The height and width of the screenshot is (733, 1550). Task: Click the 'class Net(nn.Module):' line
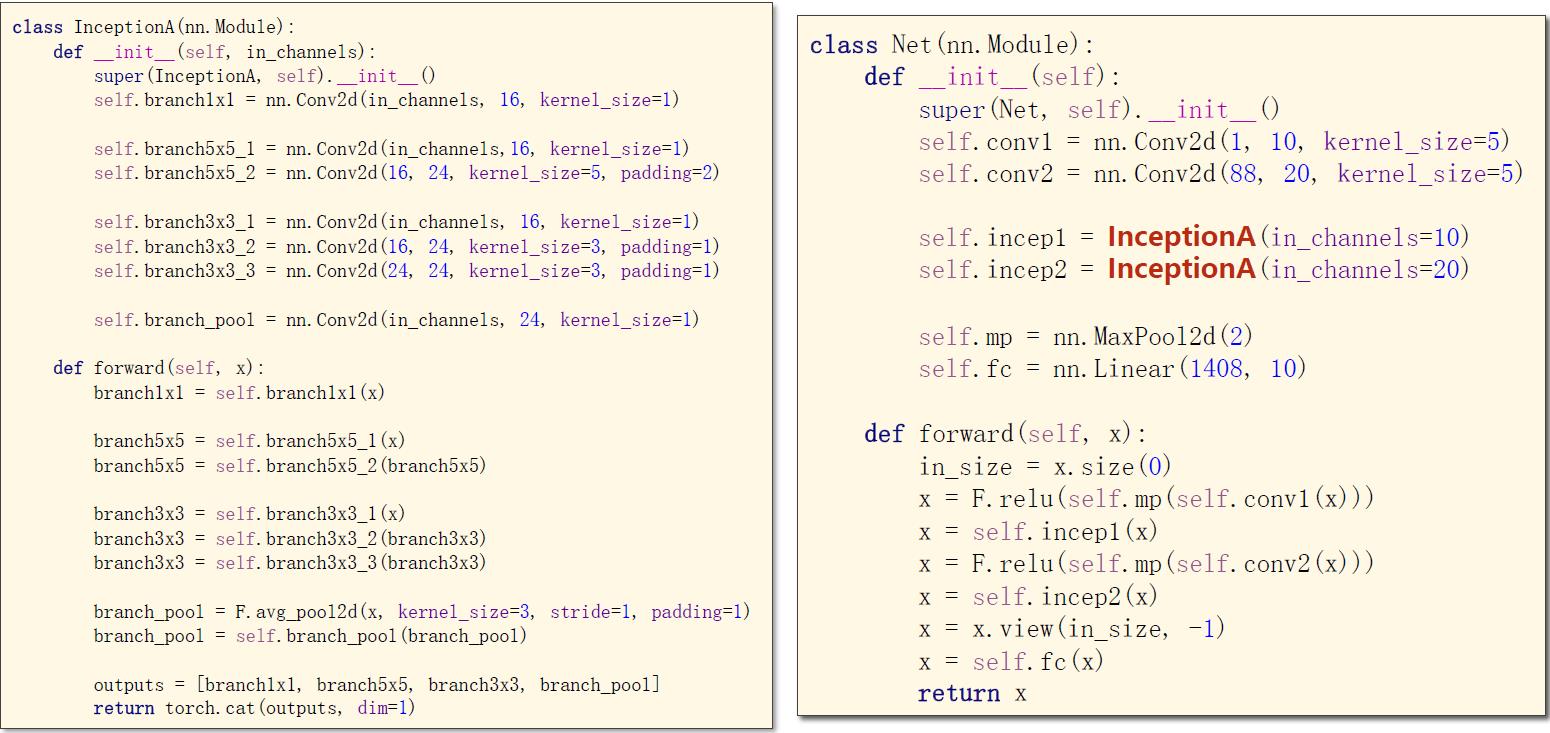click(x=952, y=46)
